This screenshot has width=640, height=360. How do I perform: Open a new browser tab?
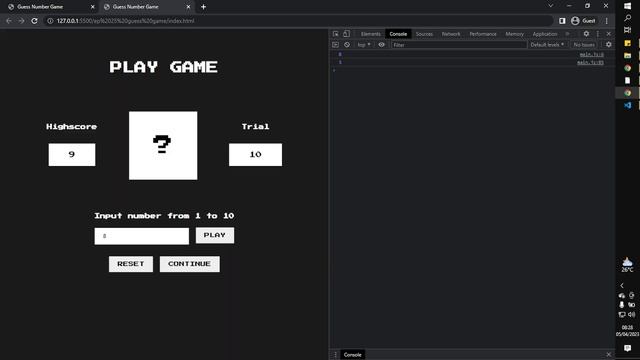tap(203, 7)
